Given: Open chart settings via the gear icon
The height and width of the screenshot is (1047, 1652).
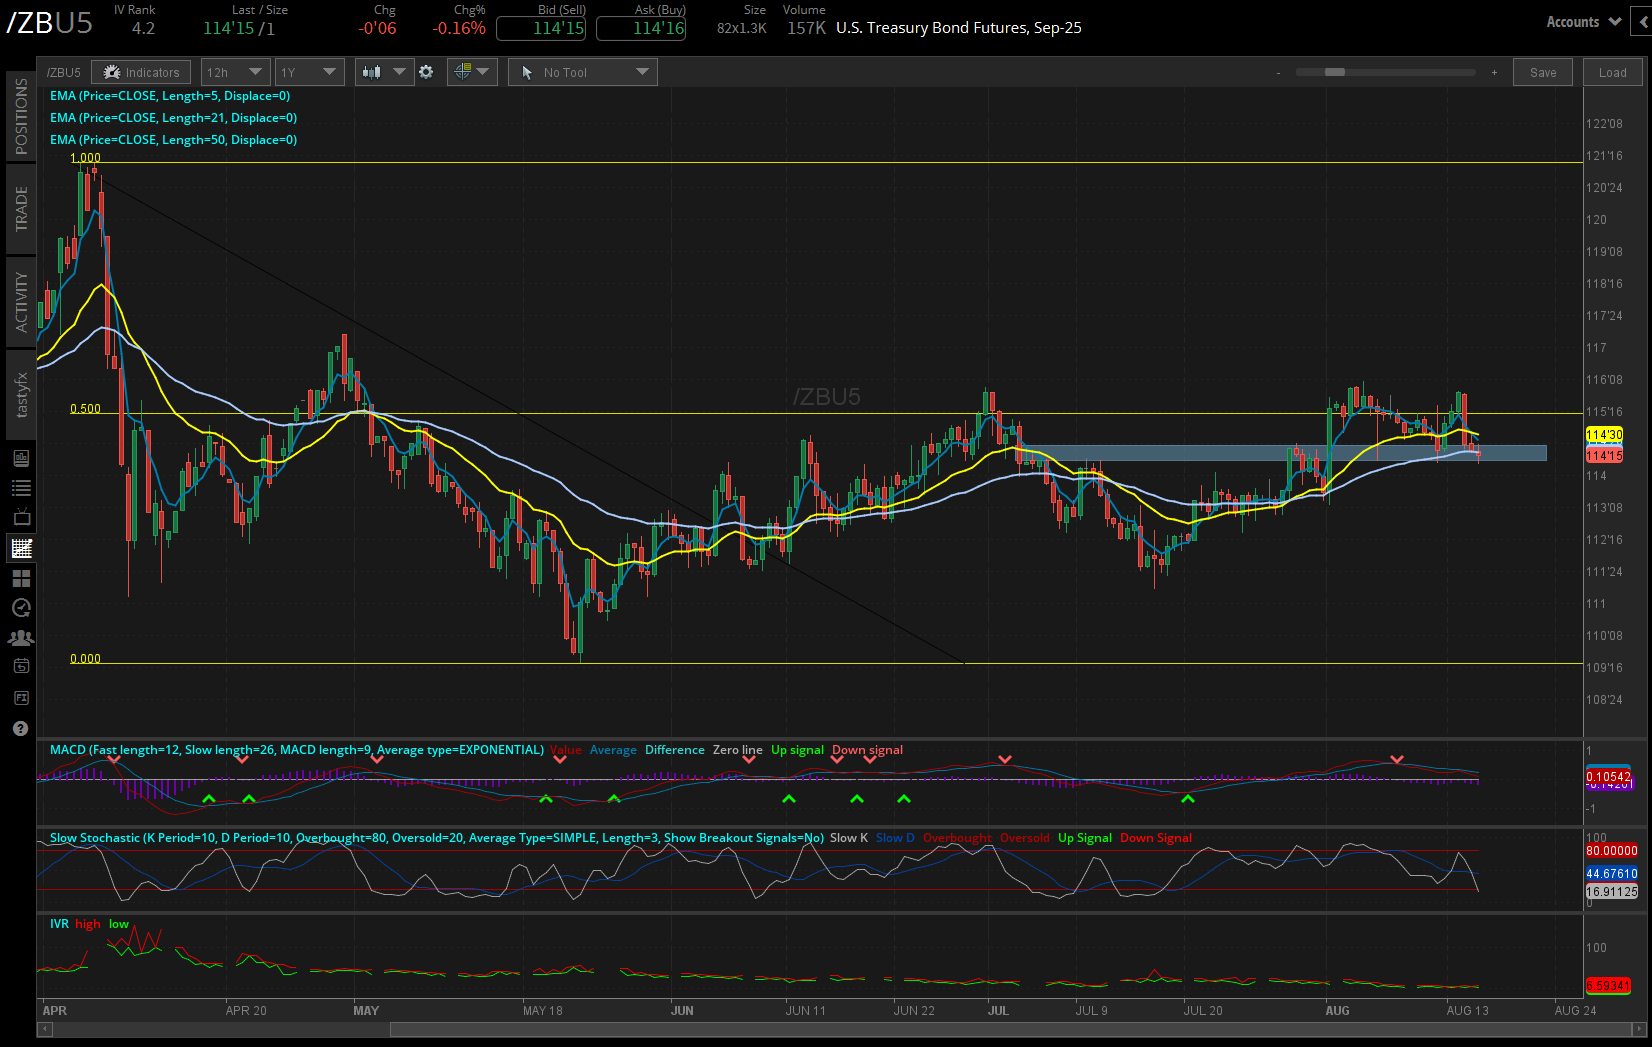Looking at the screenshot, I should point(427,71).
